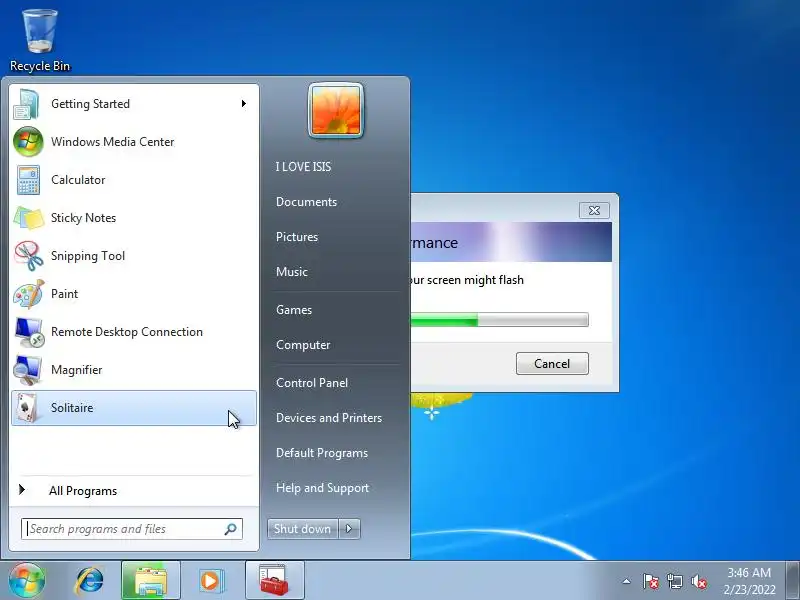Click the Remote Desktop Connection icon
The width and height of the screenshot is (800, 600).
point(29,332)
